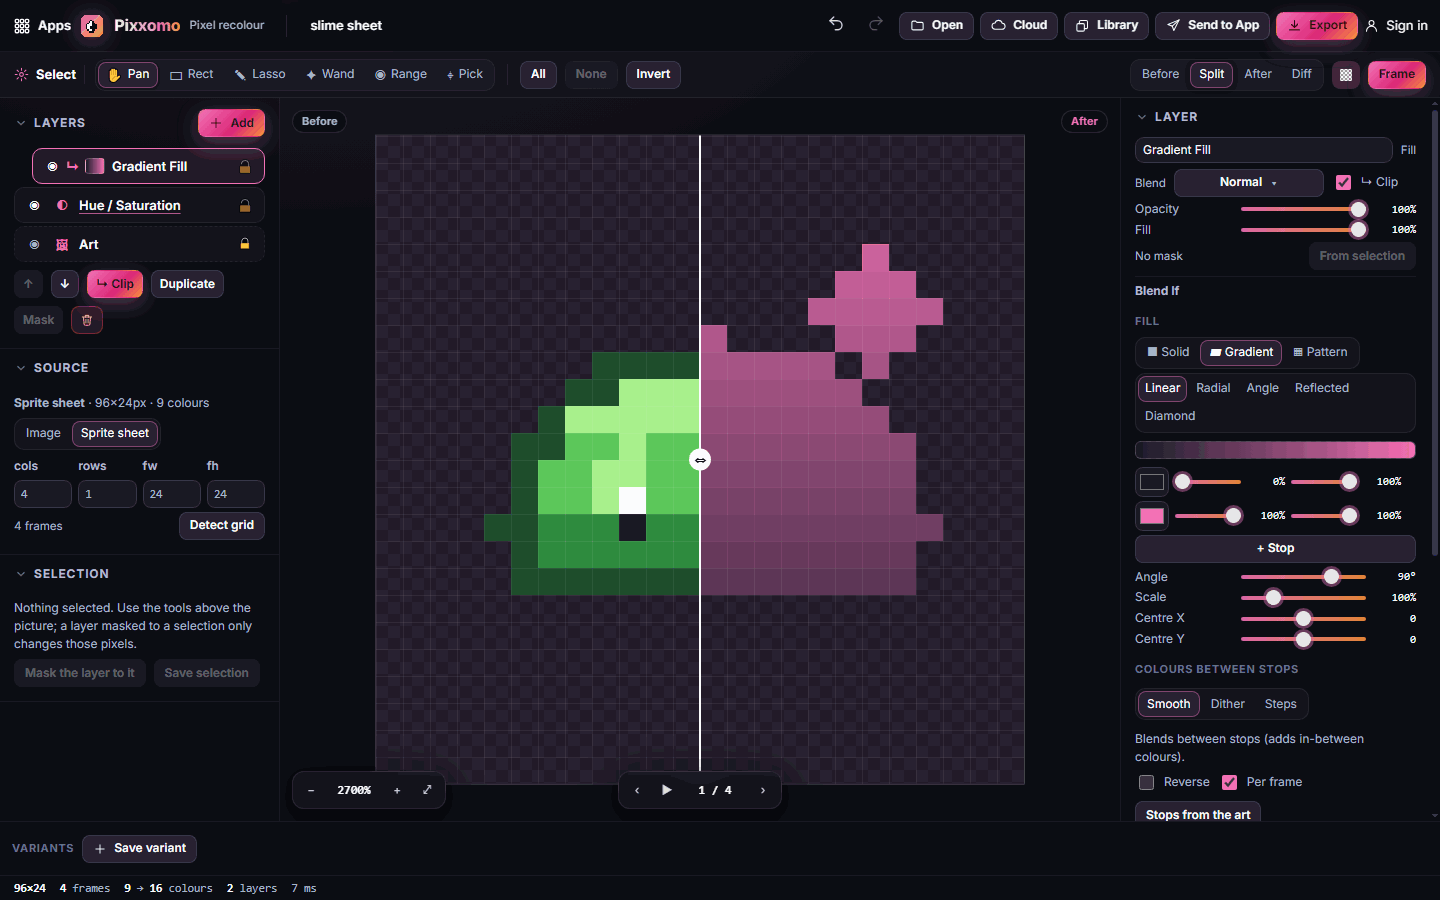Viewport: 1440px width, 900px height.
Task: Zoom in with the plus button
Action: (397, 790)
